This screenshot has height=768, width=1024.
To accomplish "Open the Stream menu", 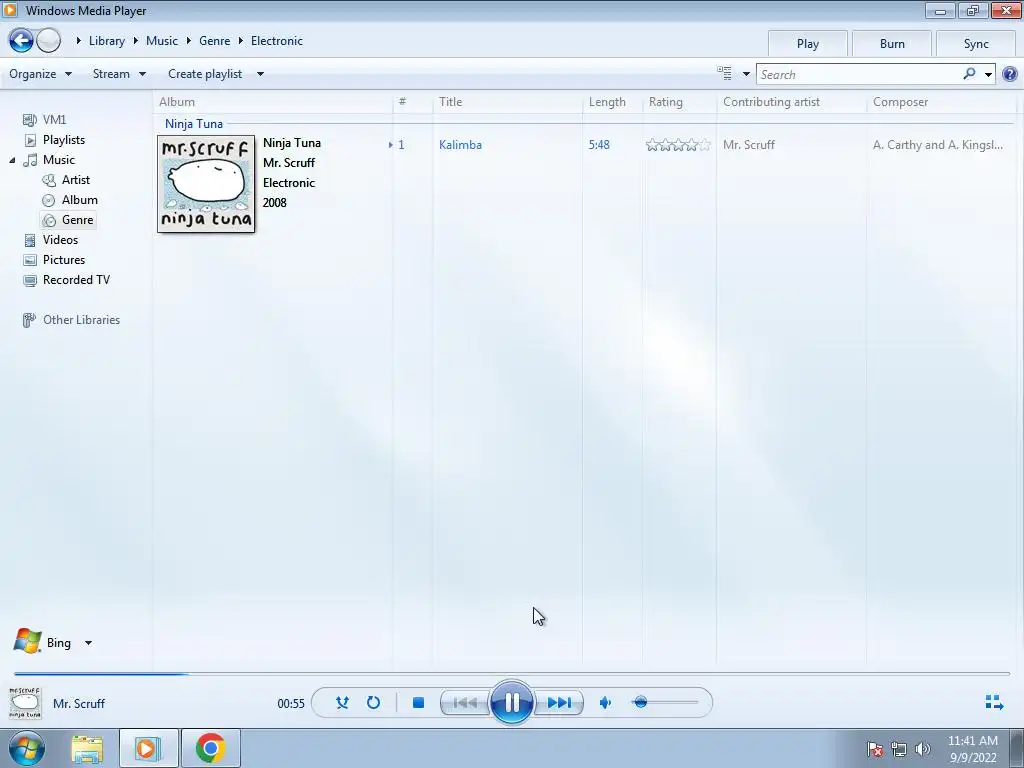I will (x=120, y=74).
